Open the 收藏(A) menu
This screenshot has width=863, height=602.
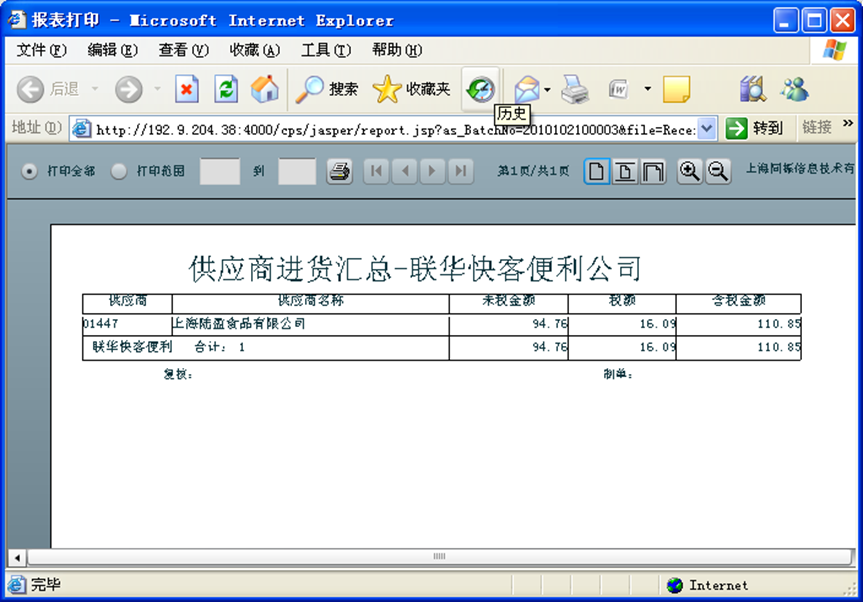pyautogui.click(x=254, y=50)
